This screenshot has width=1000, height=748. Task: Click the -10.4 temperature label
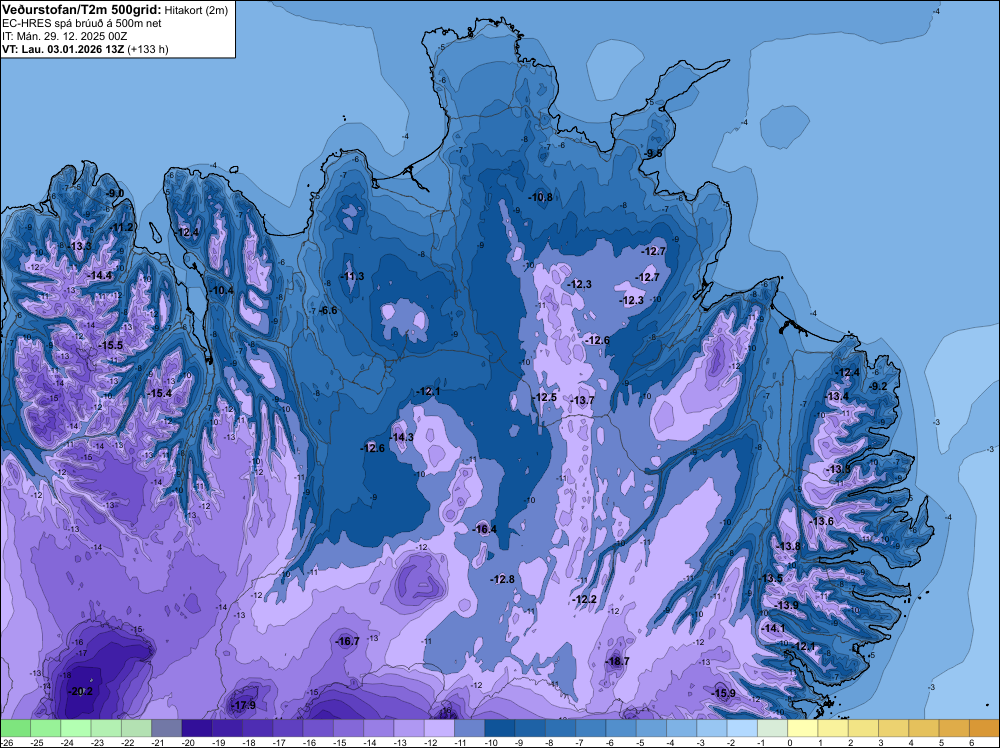coord(222,290)
